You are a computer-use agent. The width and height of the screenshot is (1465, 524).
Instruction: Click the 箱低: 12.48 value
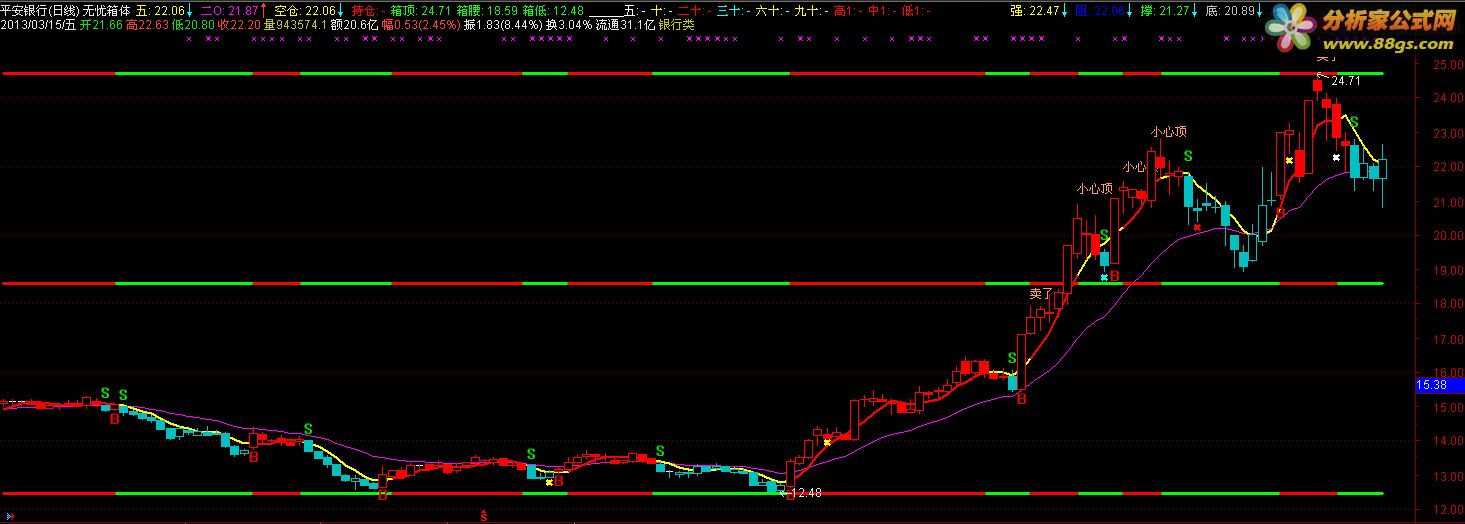pos(553,11)
